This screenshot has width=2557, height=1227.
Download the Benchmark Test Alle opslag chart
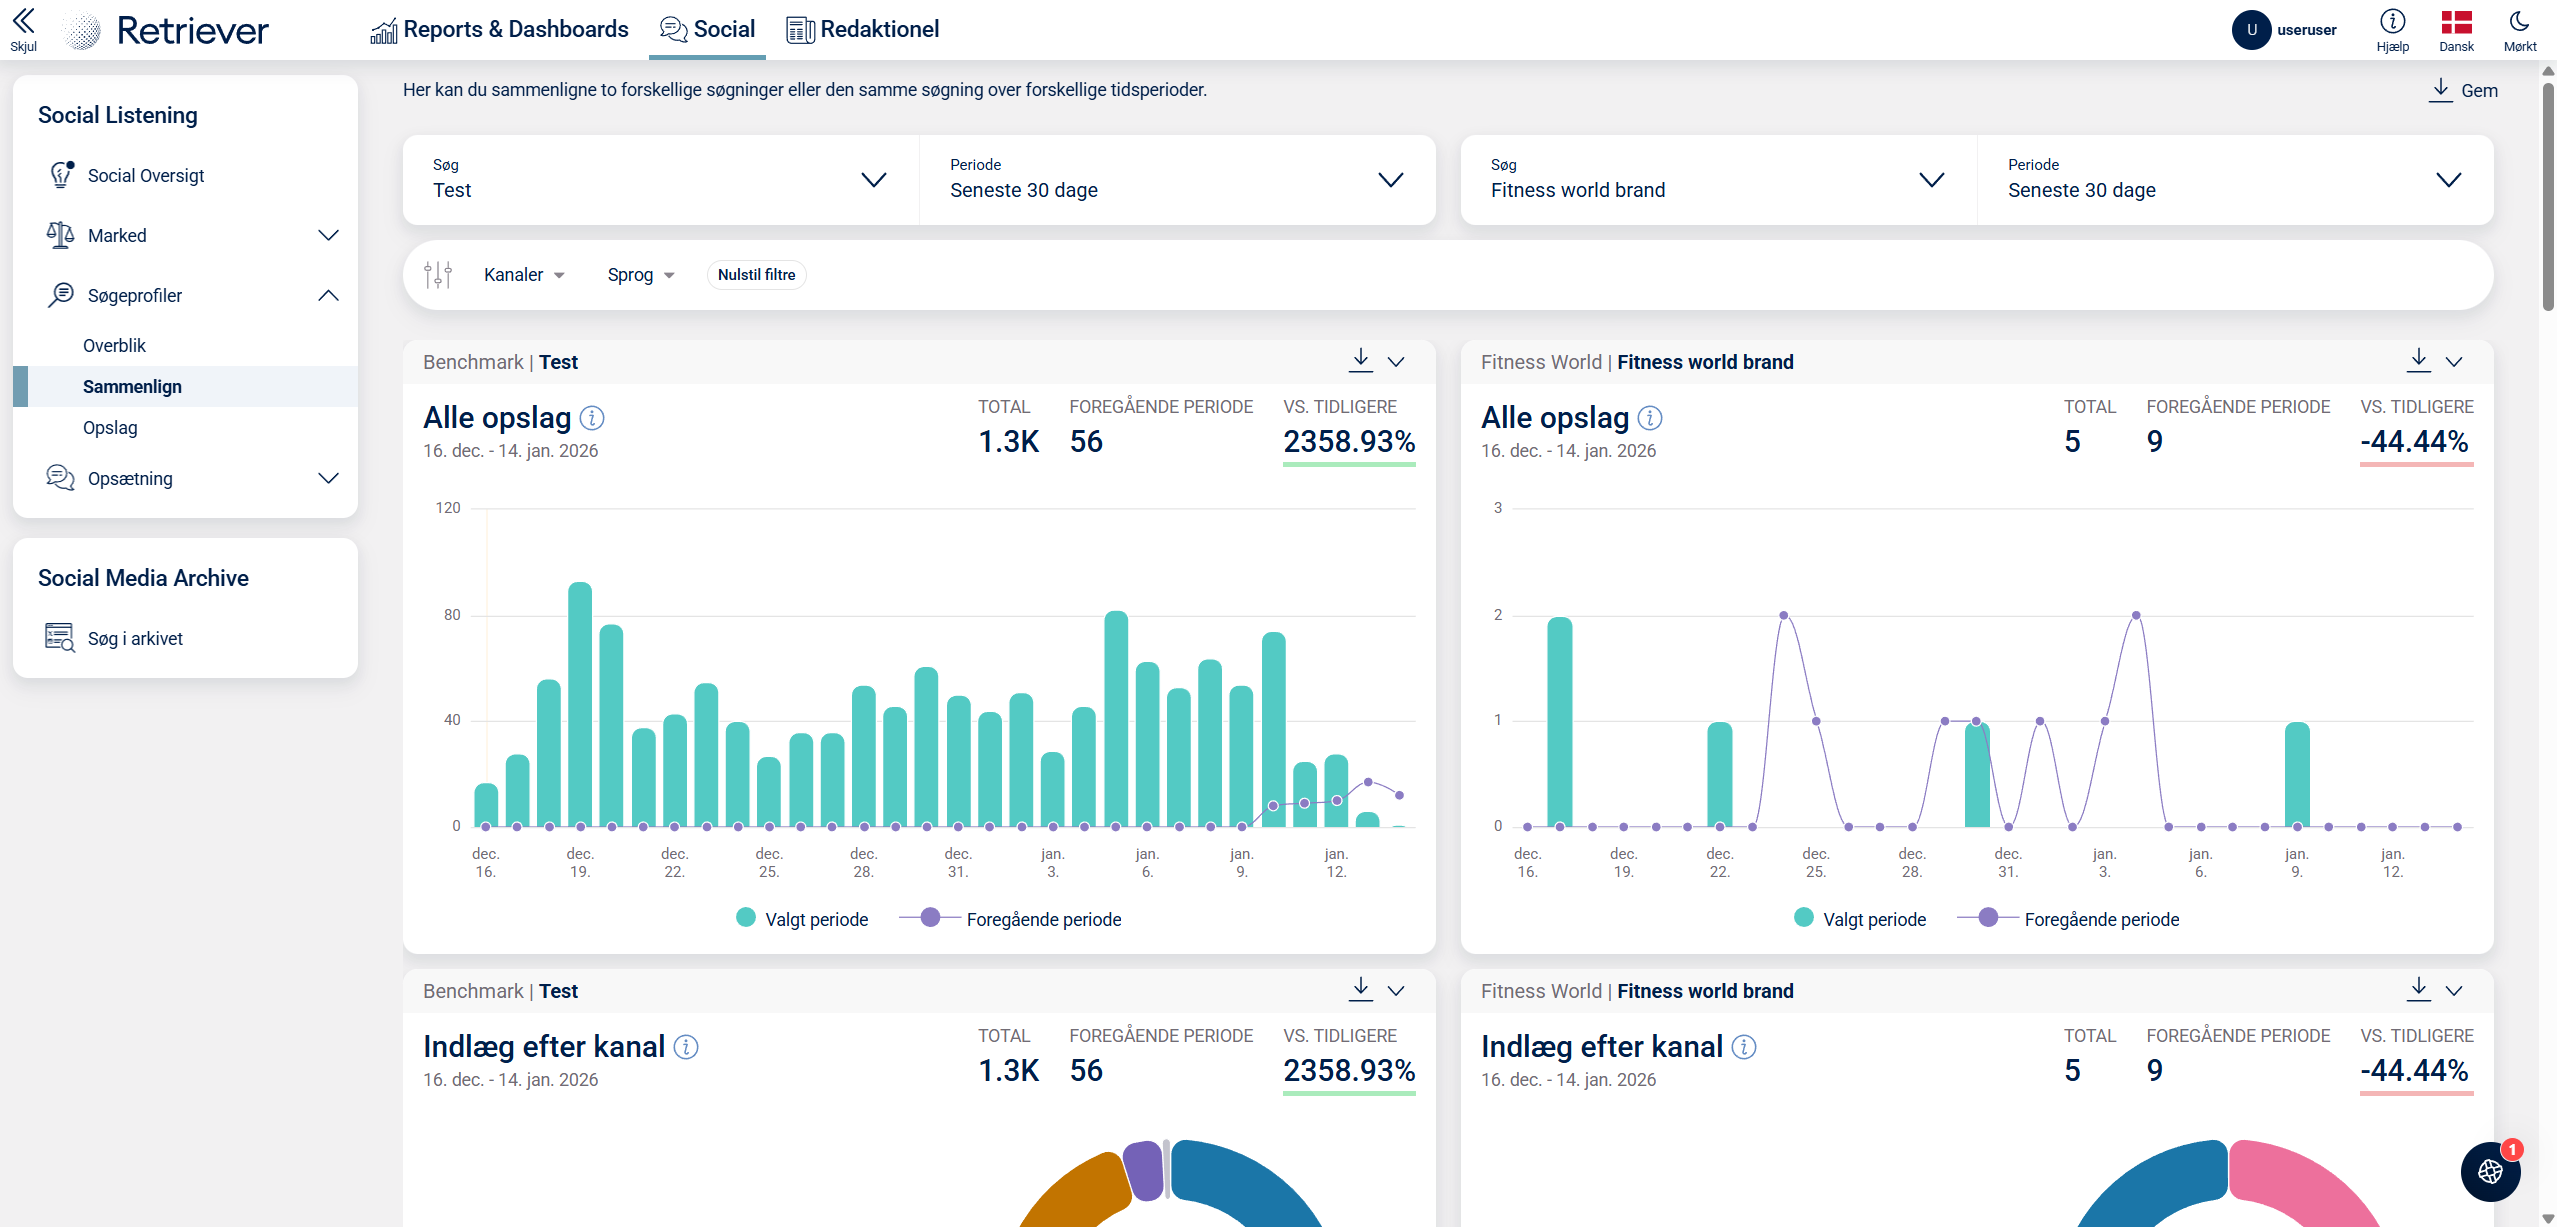[x=1360, y=360]
